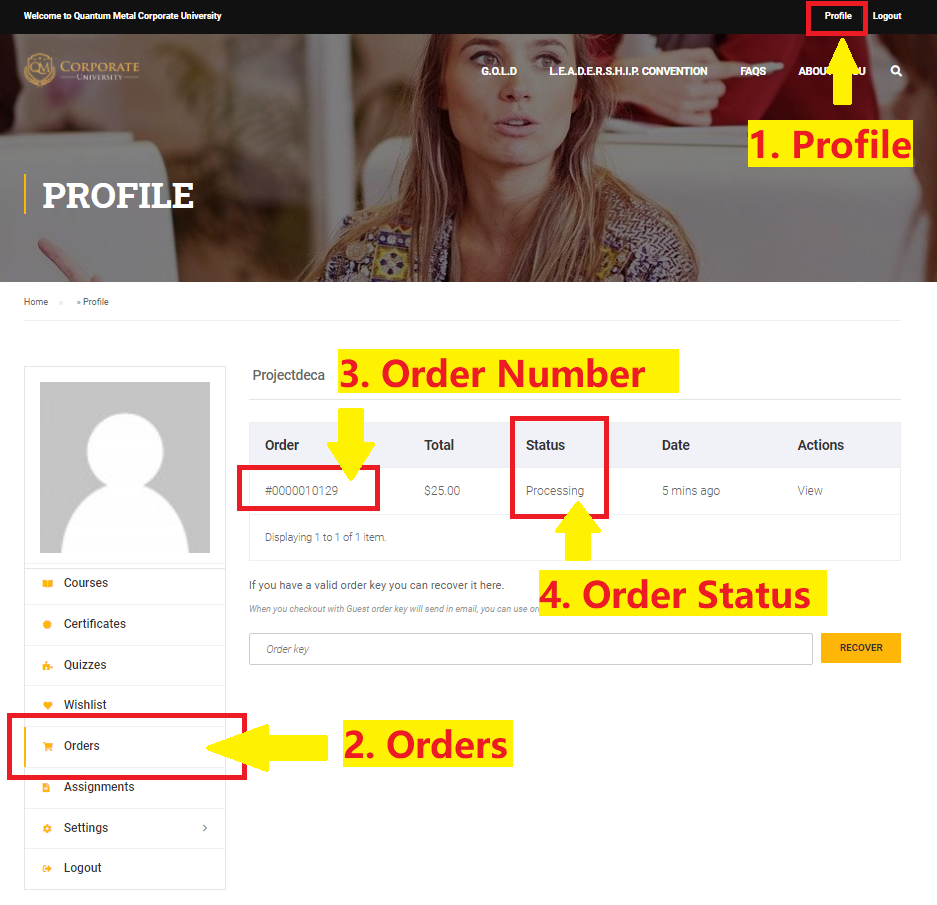937x905 pixels.
Task: Open the Corporate University logo
Action: (82, 70)
